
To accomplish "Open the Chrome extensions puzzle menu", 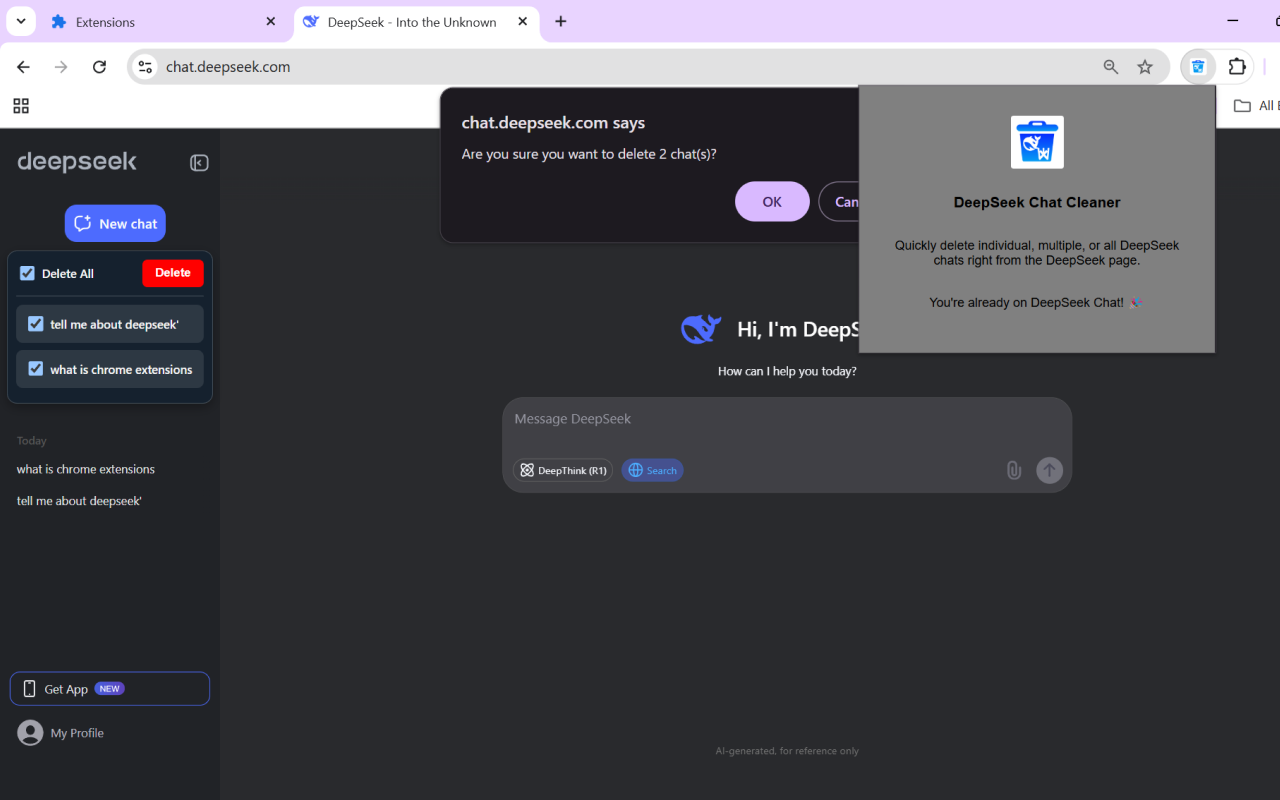I will click(1237, 67).
